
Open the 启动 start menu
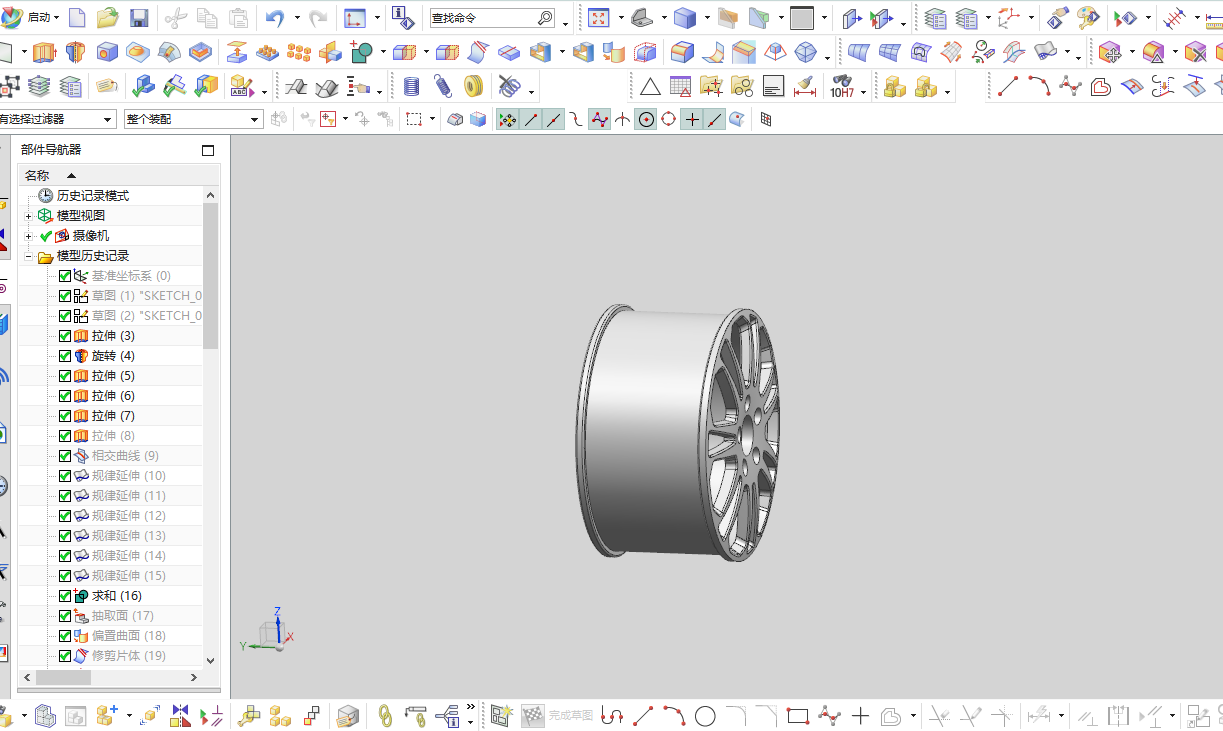click(x=32, y=18)
